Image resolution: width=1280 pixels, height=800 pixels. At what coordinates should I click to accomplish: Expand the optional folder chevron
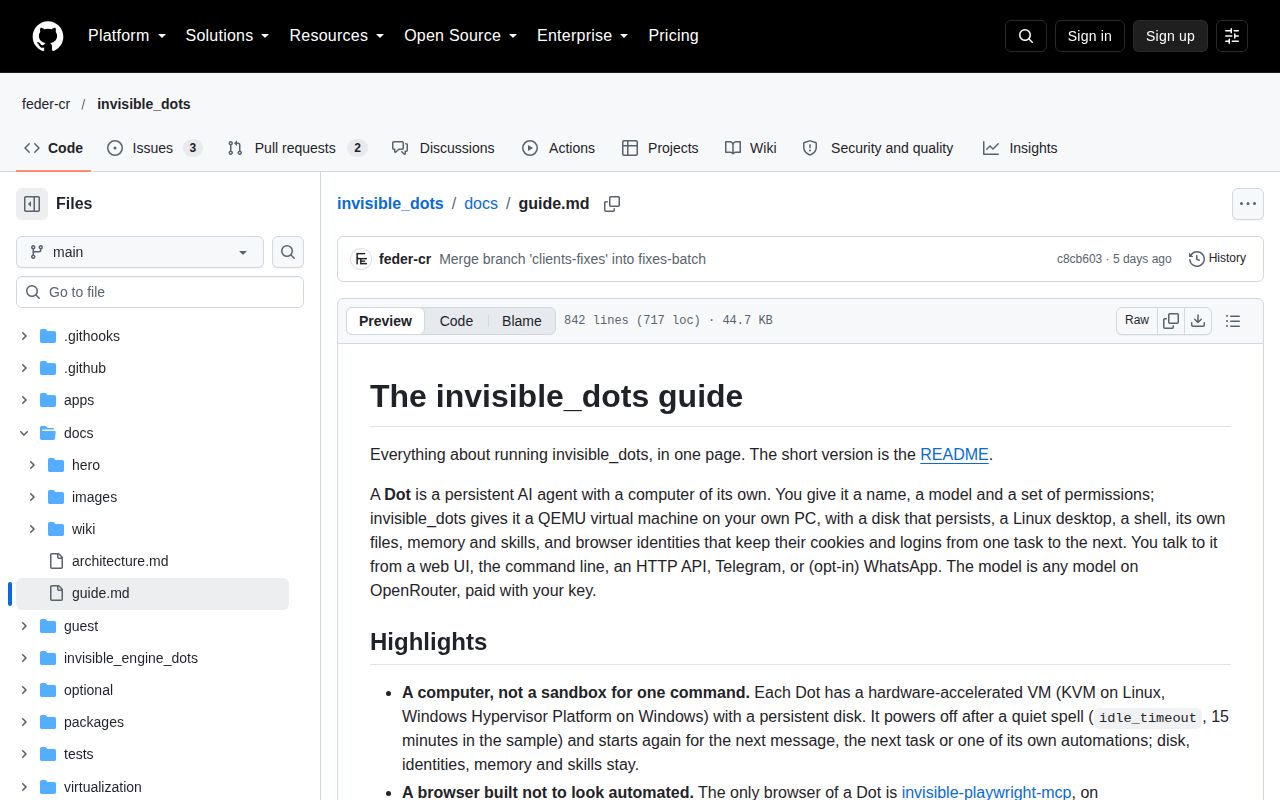tap(24, 690)
